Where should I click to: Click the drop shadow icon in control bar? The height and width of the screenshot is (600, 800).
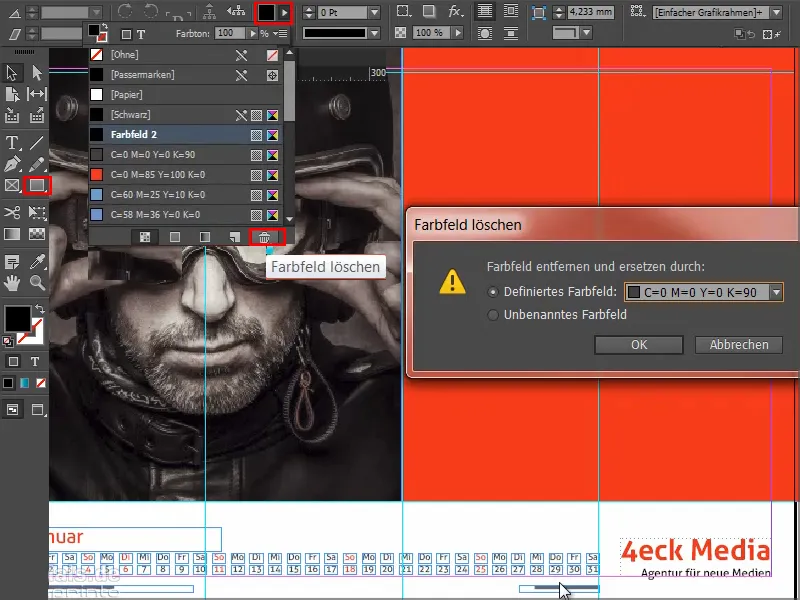tap(429, 11)
